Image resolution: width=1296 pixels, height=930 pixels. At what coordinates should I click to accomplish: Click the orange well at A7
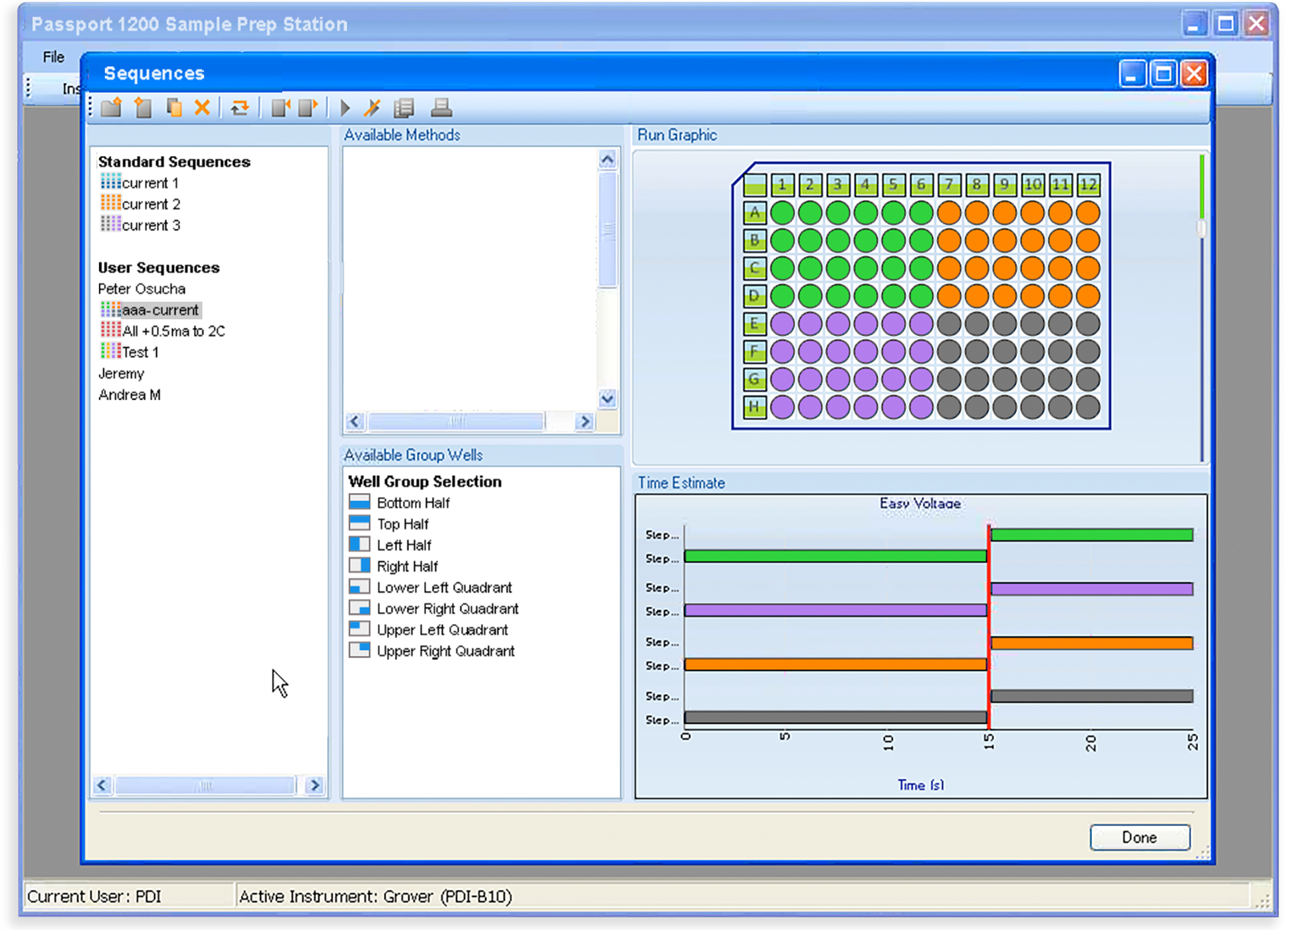[949, 212]
